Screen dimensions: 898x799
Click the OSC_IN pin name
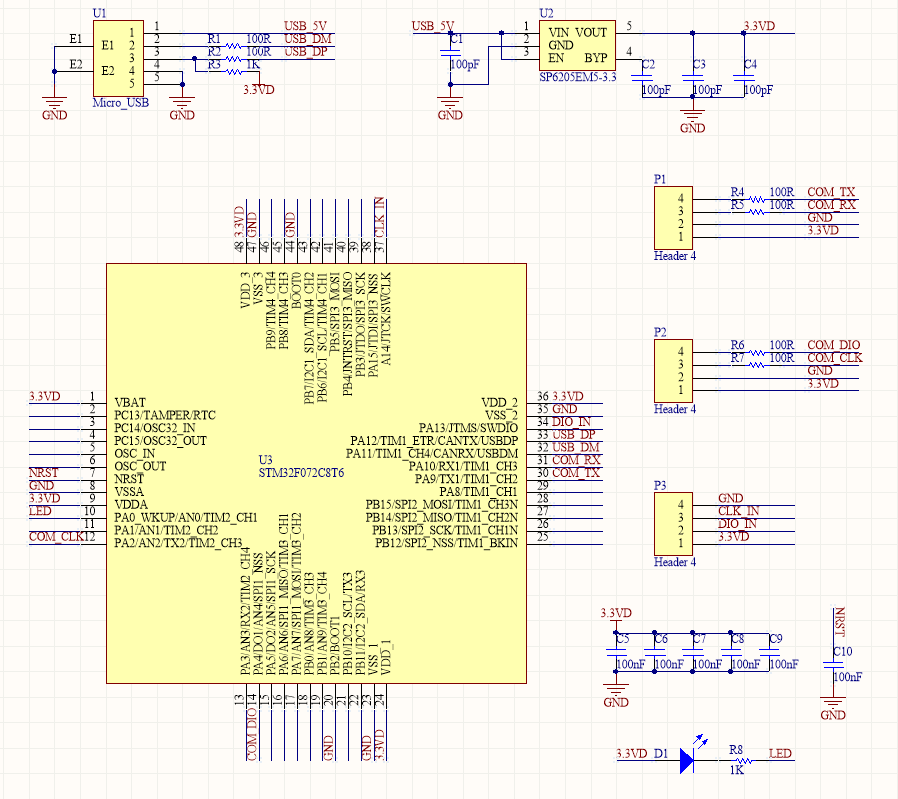[x=135, y=454]
